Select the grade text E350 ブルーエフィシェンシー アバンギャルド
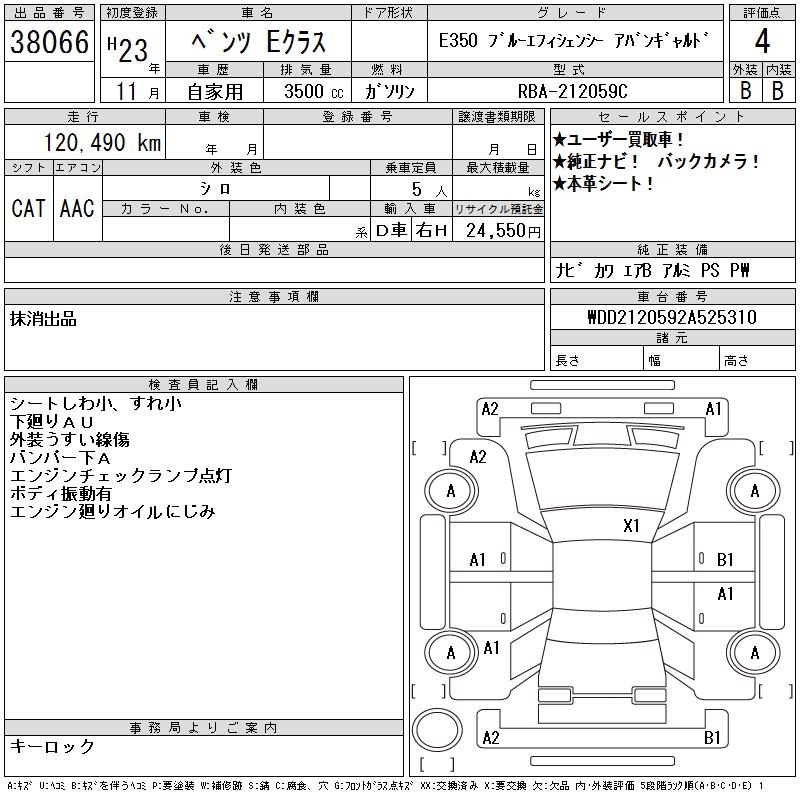The height and width of the screenshot is (800, 800). coord(574,40)
